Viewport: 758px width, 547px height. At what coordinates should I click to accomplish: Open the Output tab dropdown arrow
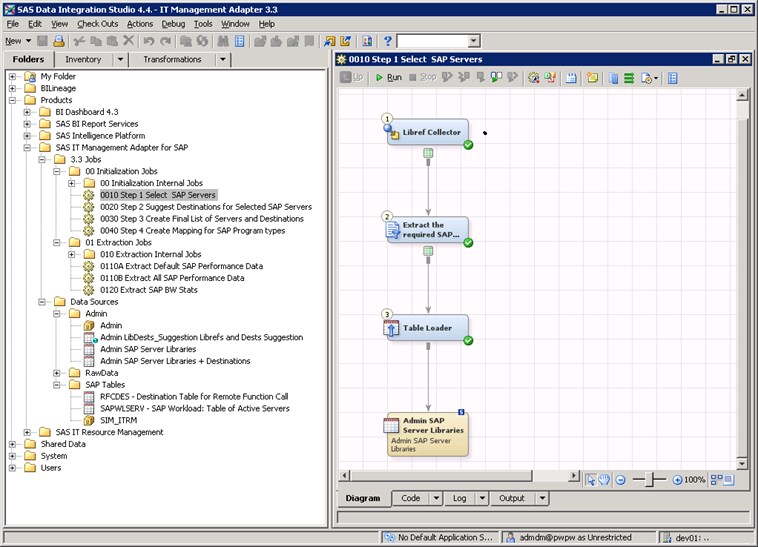[x=542, y=498]
